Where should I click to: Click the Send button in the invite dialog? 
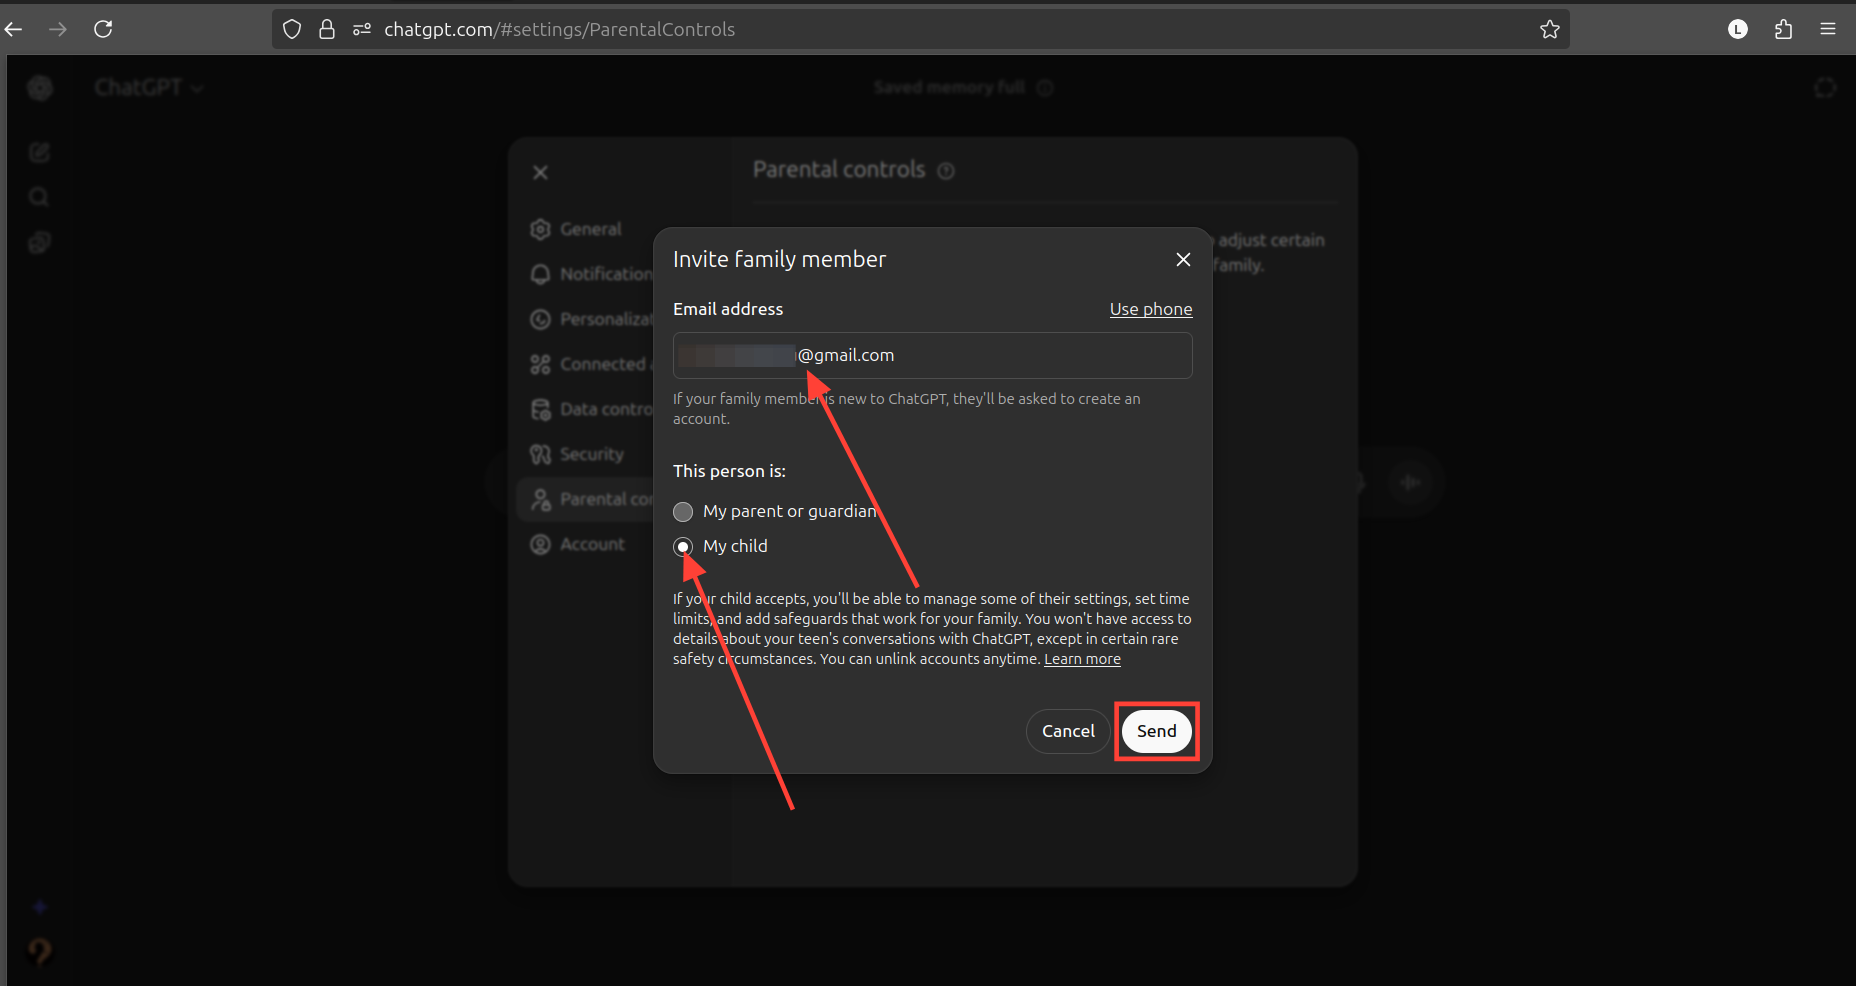tap(1156, 731)
